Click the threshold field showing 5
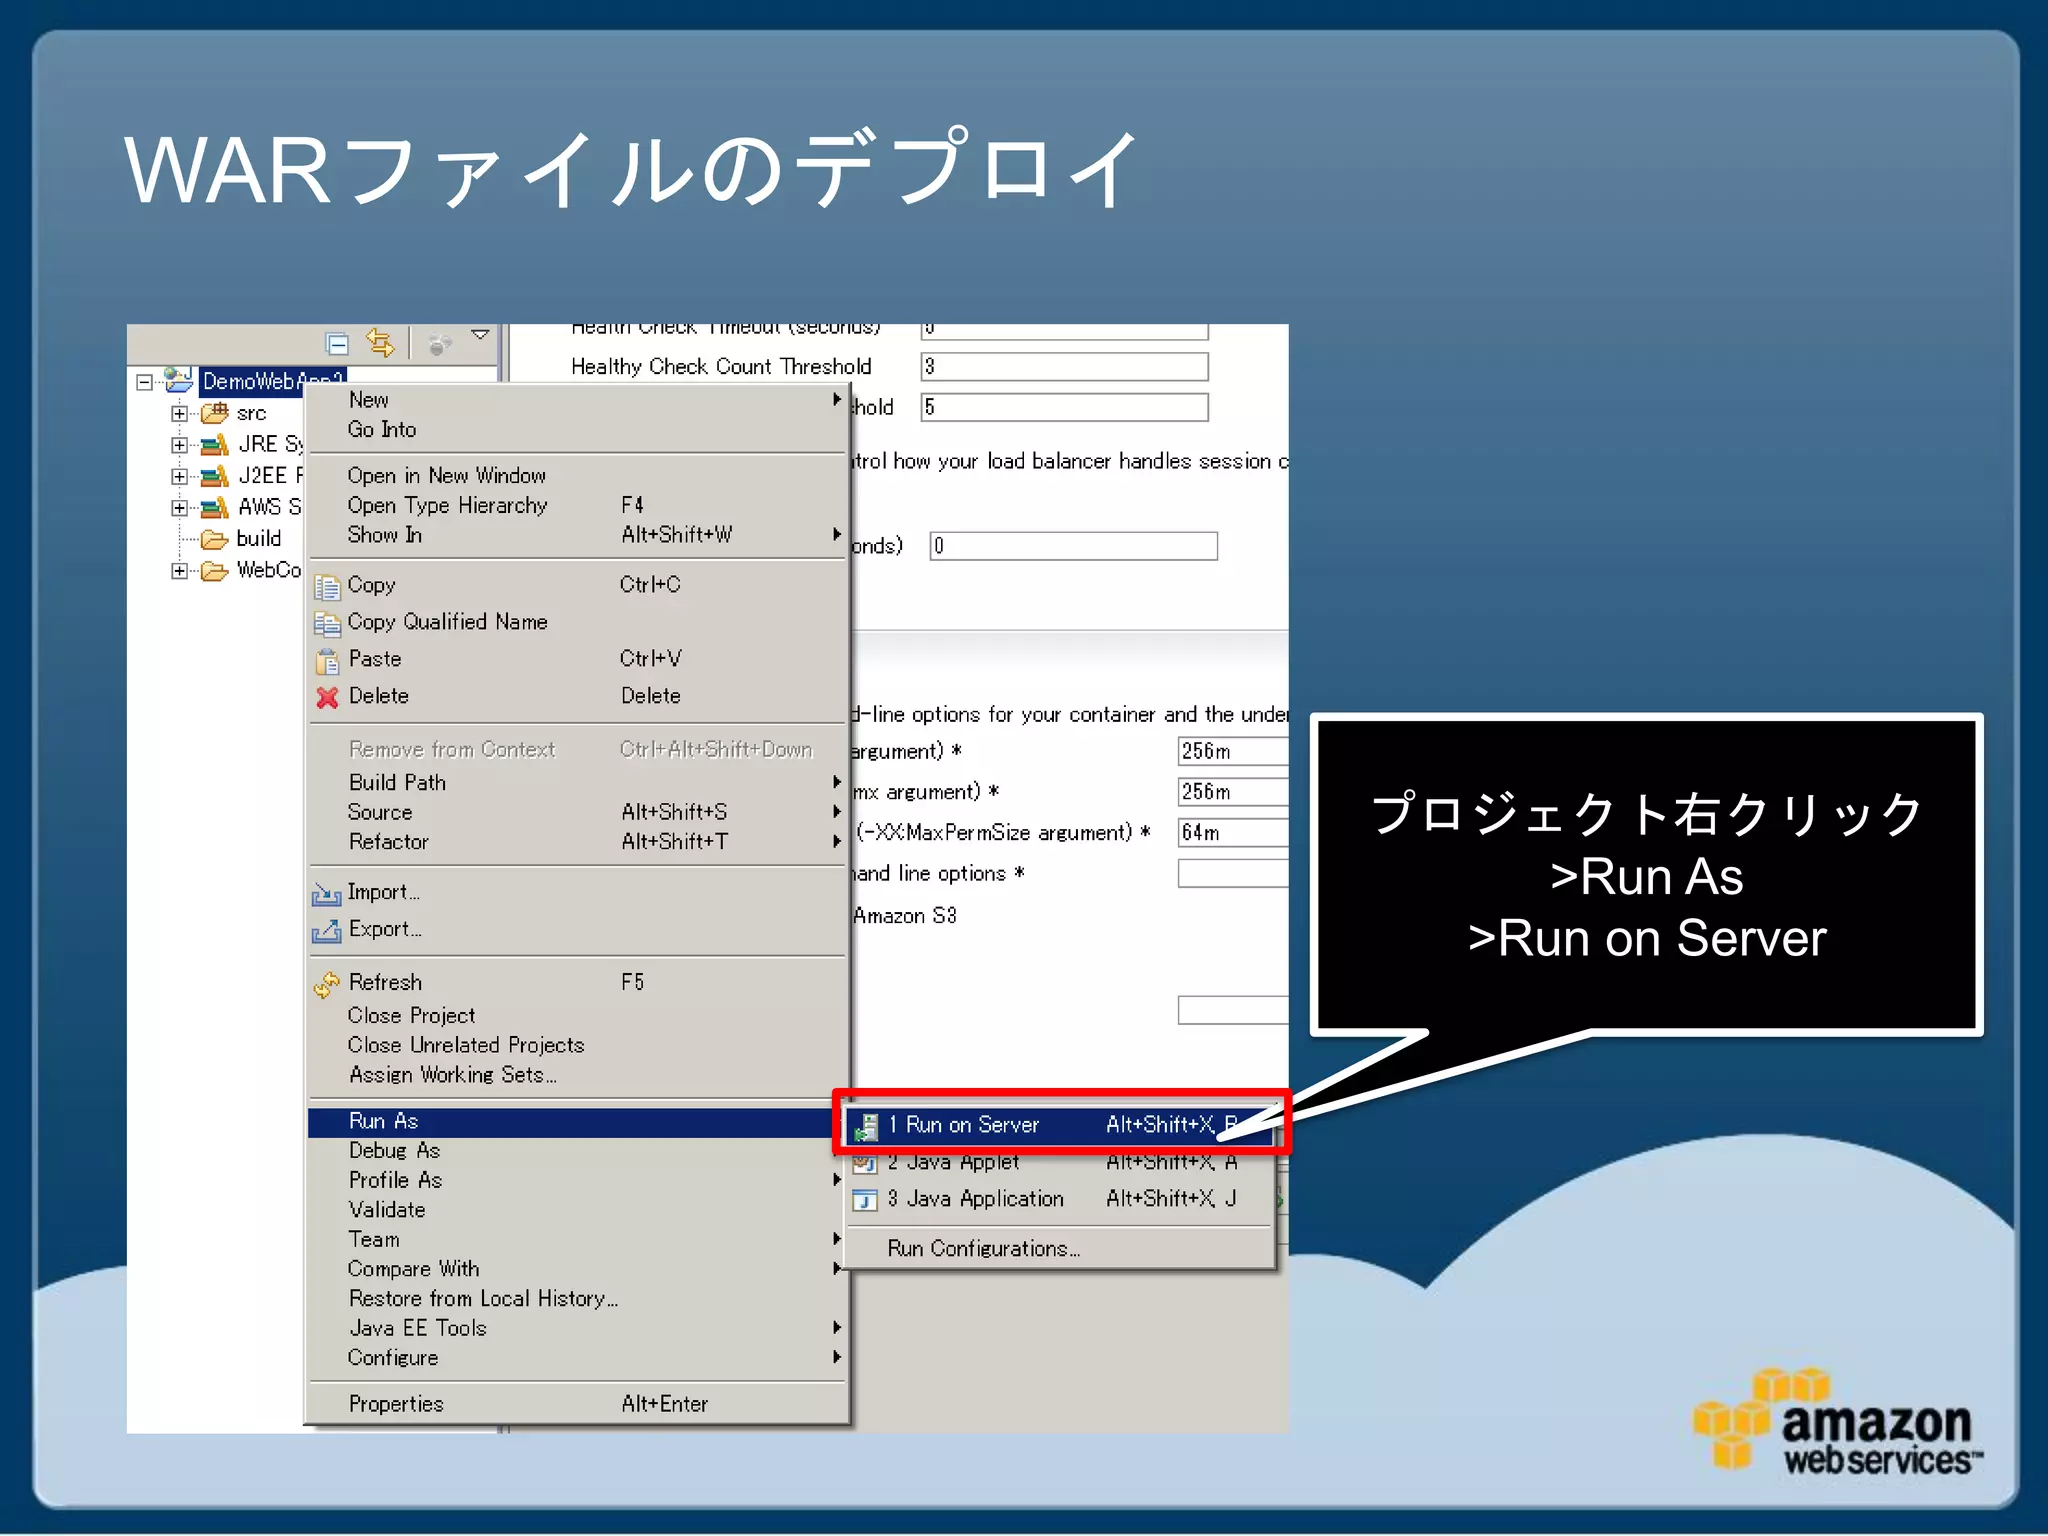Screen dimensions: 2048x1536 click(x=1064, y=408)
